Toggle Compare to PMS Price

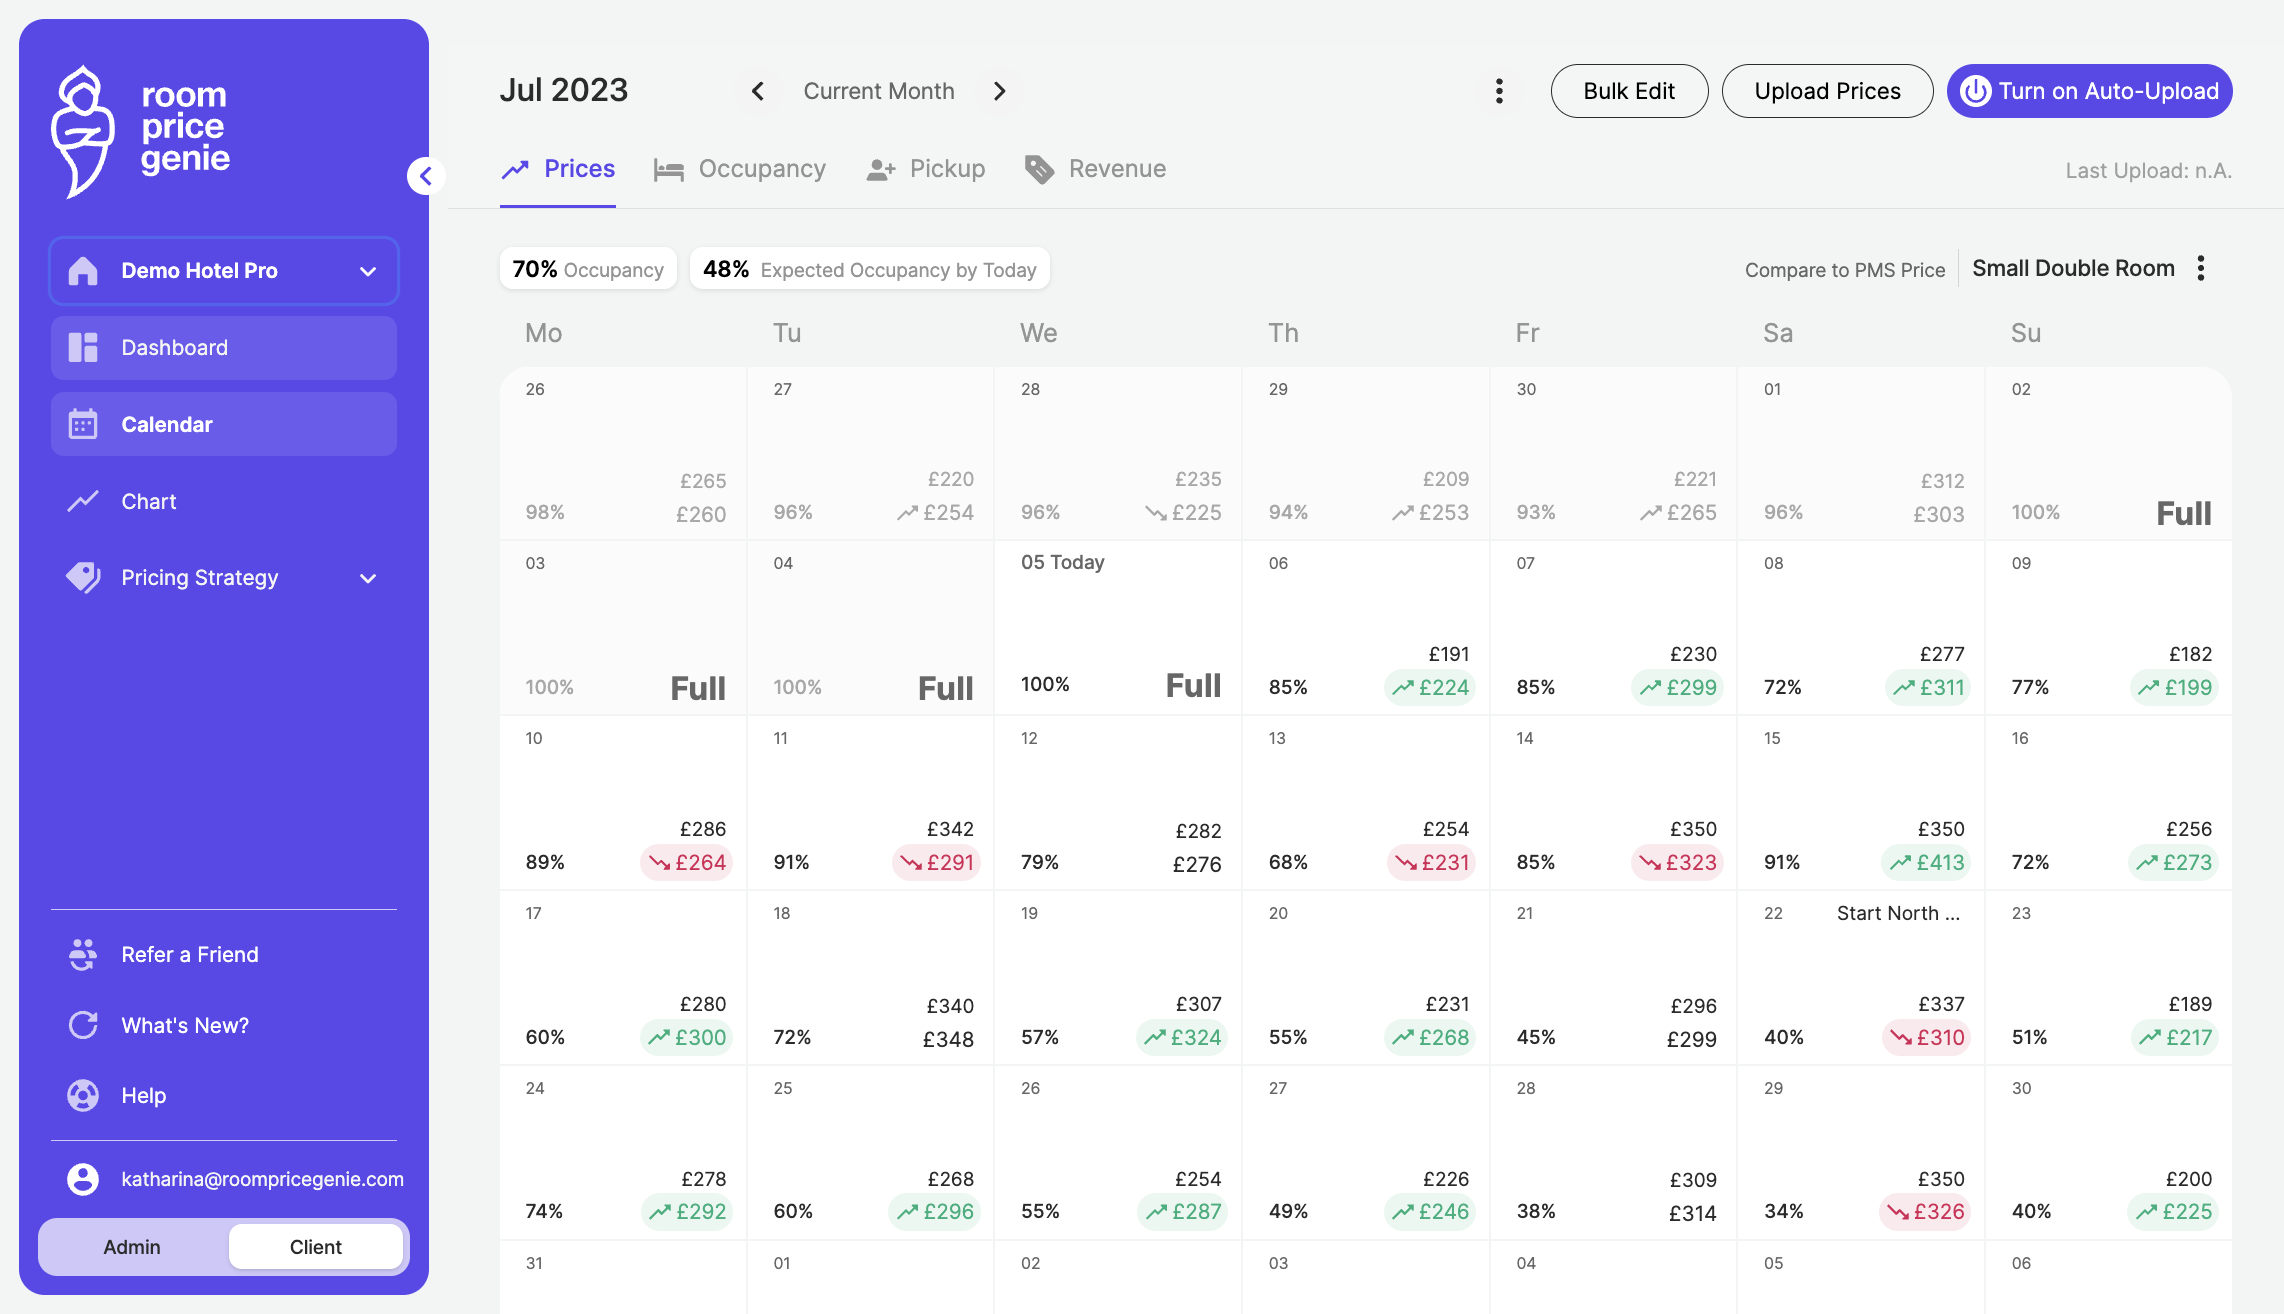pyautogui.click(x=1844, y=270)
